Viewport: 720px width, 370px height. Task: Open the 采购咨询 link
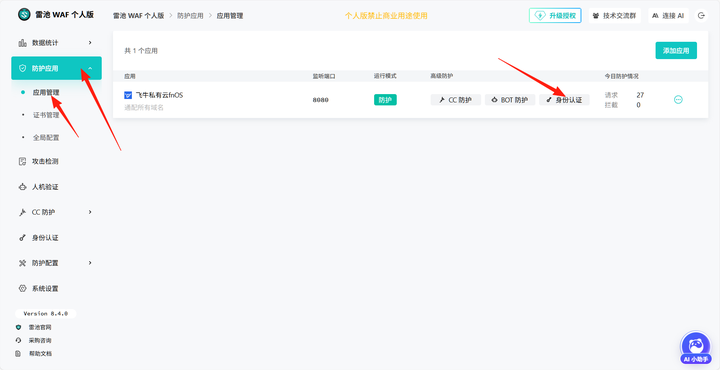(x=40, y=341)
